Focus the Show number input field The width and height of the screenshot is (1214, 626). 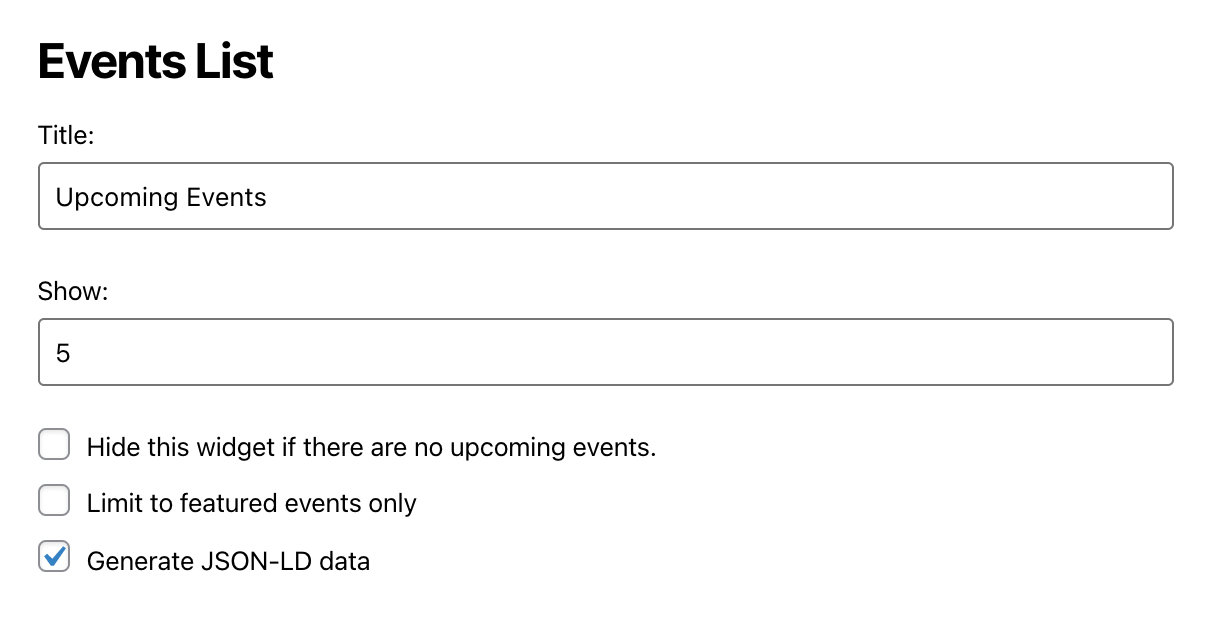pos(605,352)
